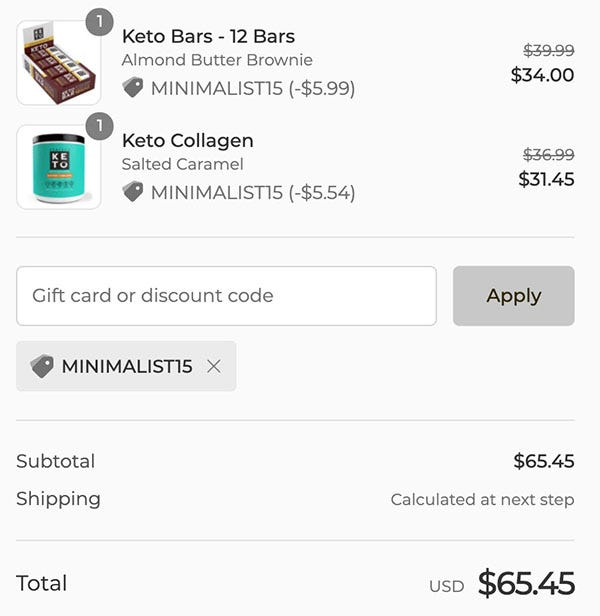Remove the MINIMALIST15 discount code
The image size is (600, 616).
pos(214,367)
